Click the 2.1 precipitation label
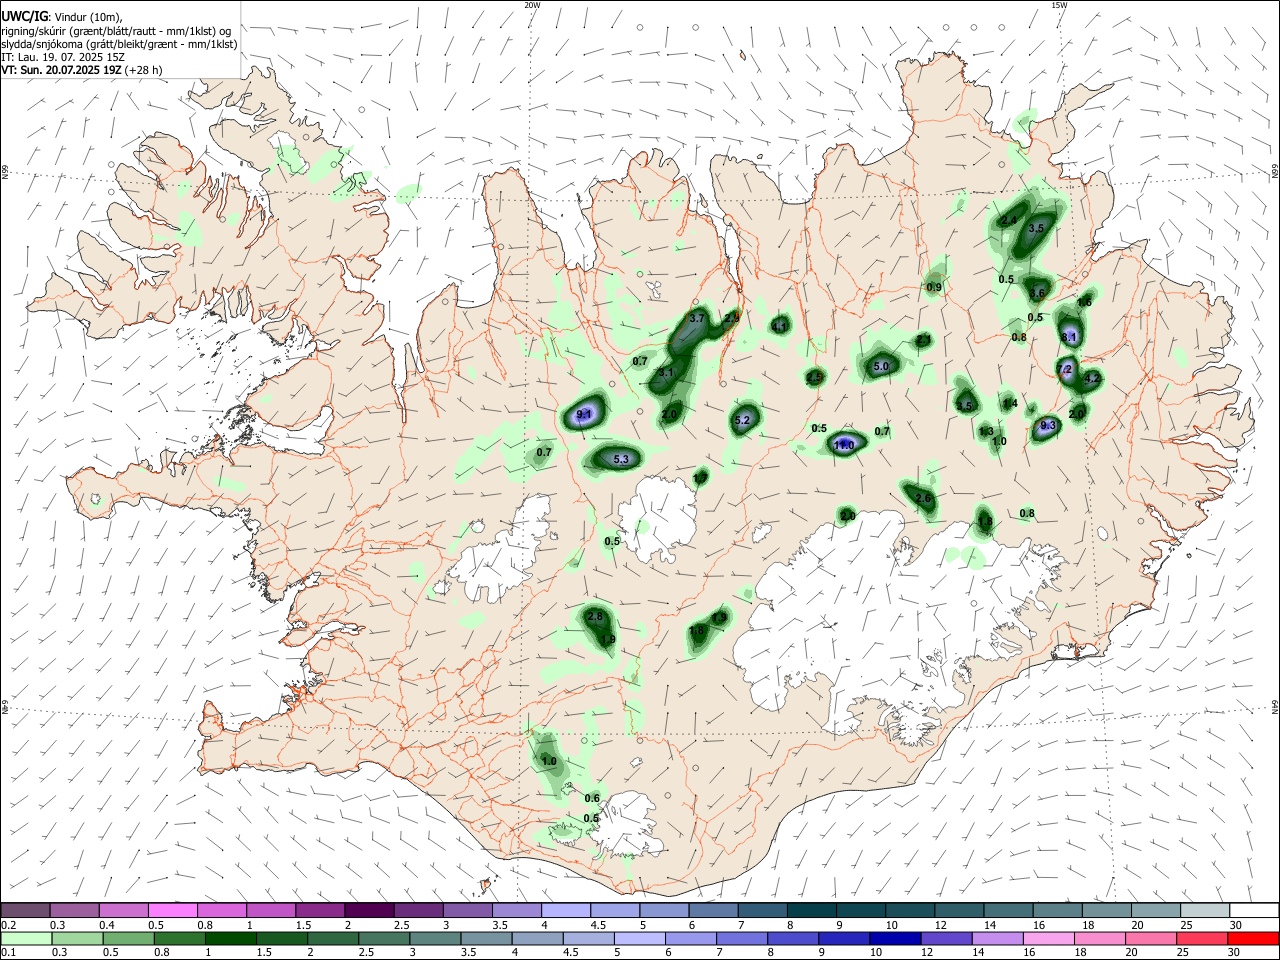 (924, 340)
